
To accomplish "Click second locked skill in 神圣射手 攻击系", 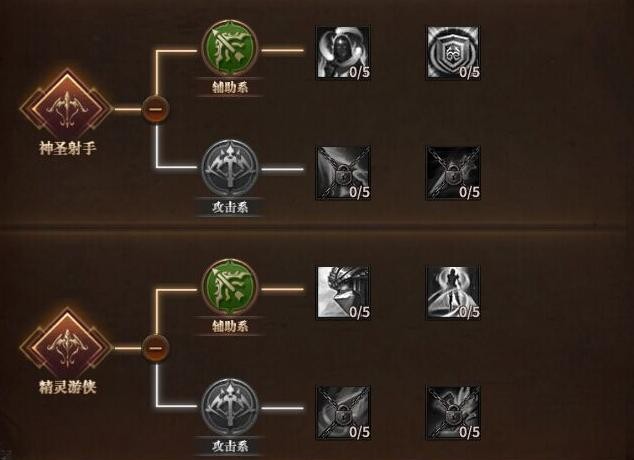I will pyautogui.click(x=453, y=173).
